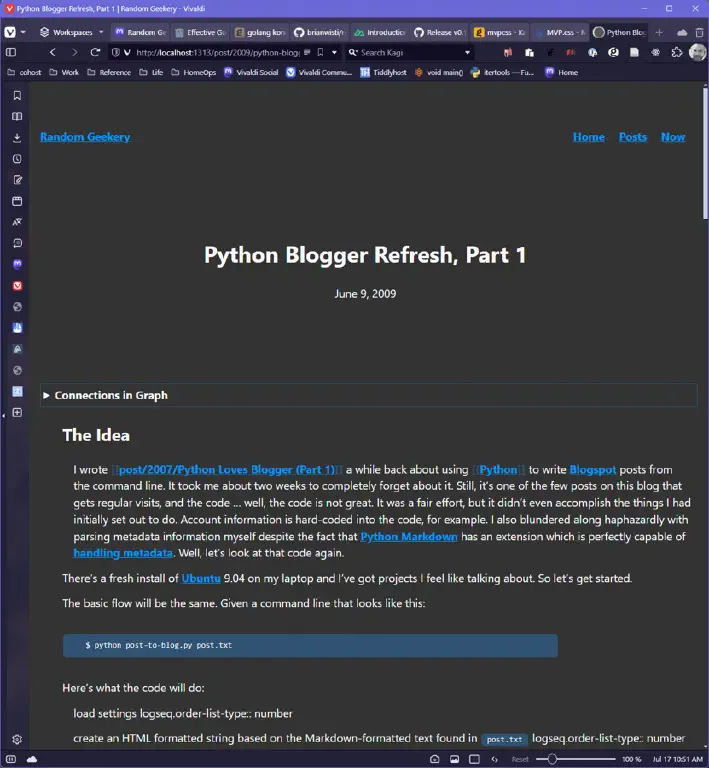Expand Connections in Graph section
The height and width of the screenshot is (768, 709).
[369, 395]
